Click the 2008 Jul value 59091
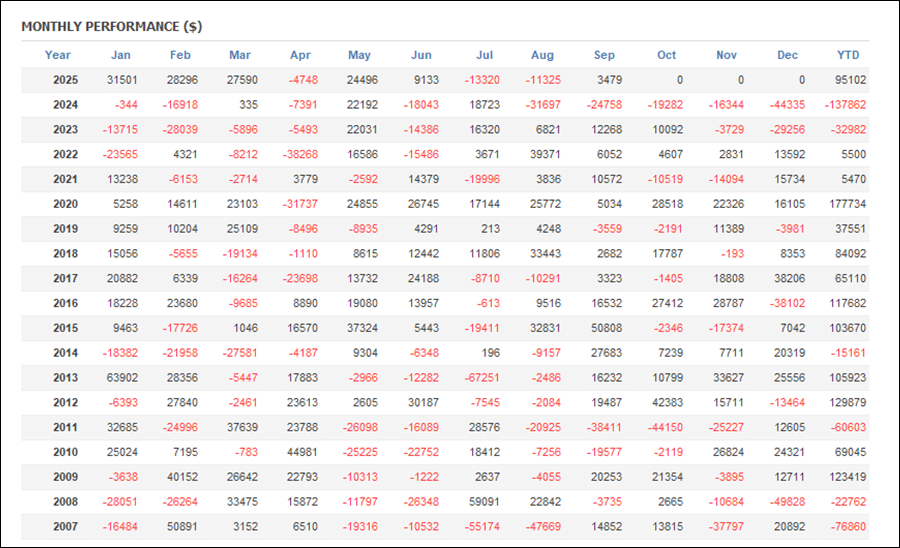The height and width of the screenshot is (548, 900). pyautogui.click(x=485, y=502)
